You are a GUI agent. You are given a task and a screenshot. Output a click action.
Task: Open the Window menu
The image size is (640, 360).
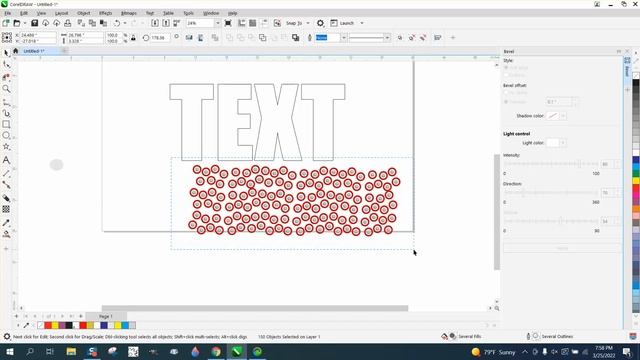[211, 13]
